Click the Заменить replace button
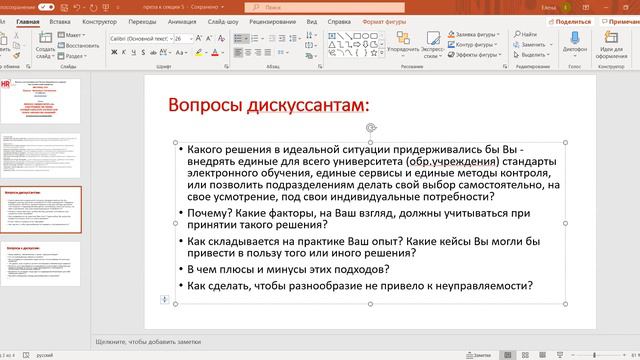The height and width of the screenshot is (360, 640). [x=533, y=44]
